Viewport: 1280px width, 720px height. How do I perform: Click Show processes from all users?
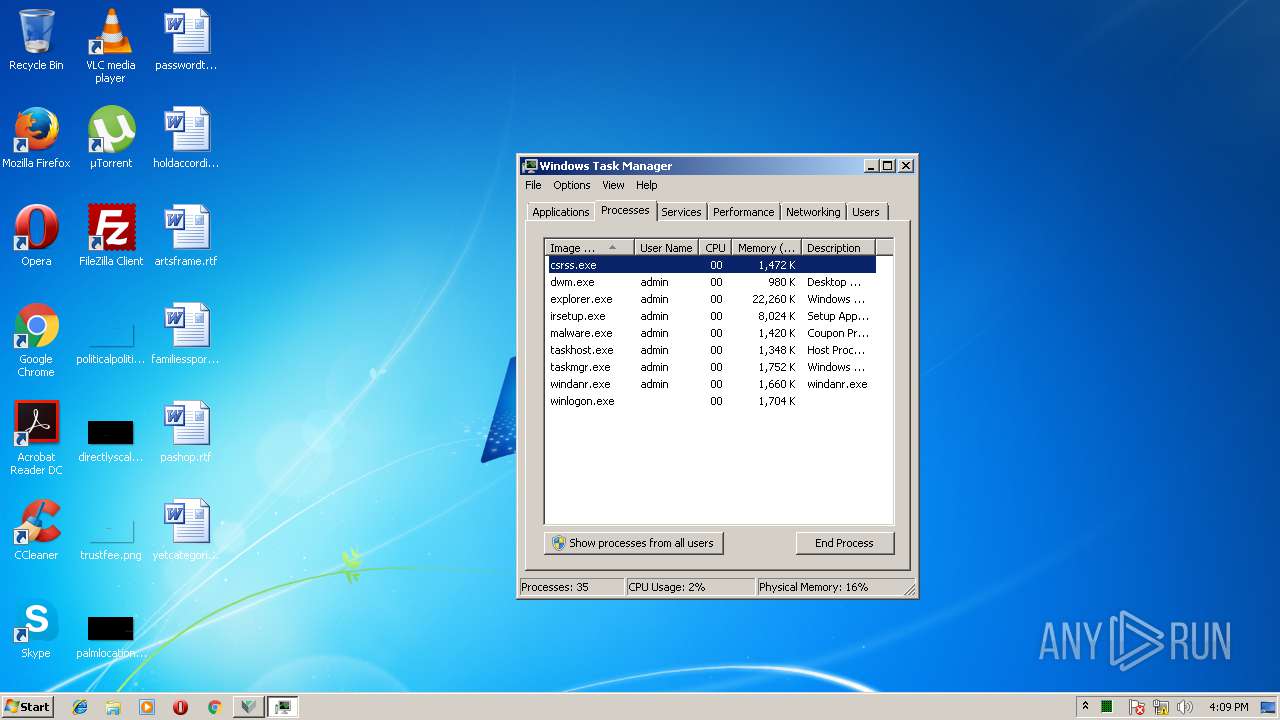[x=634, y=543]
